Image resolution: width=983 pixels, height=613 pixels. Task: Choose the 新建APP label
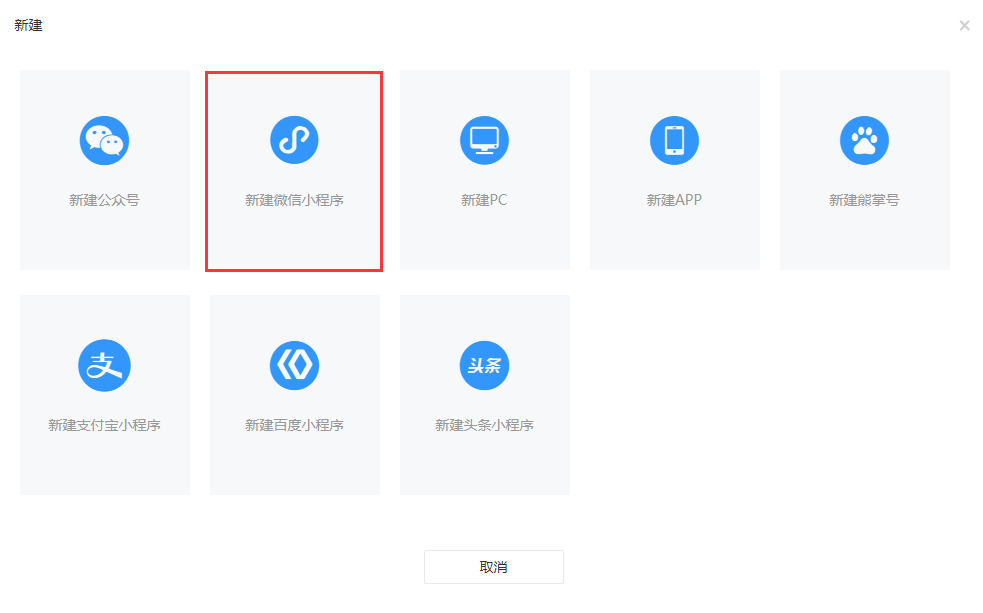coord(675,200)
